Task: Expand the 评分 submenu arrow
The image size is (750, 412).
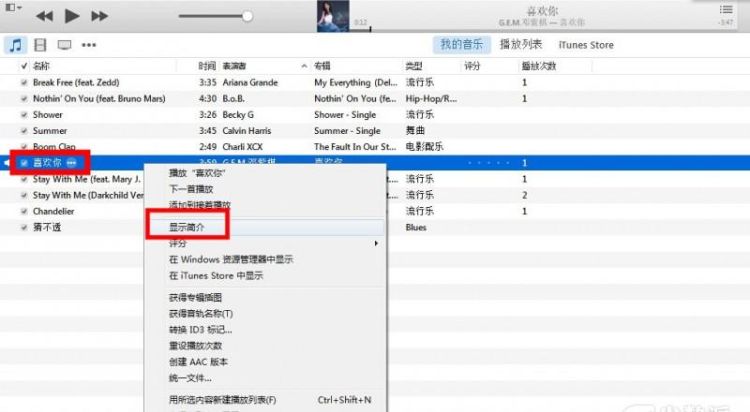Action: (x=376, y=243)
